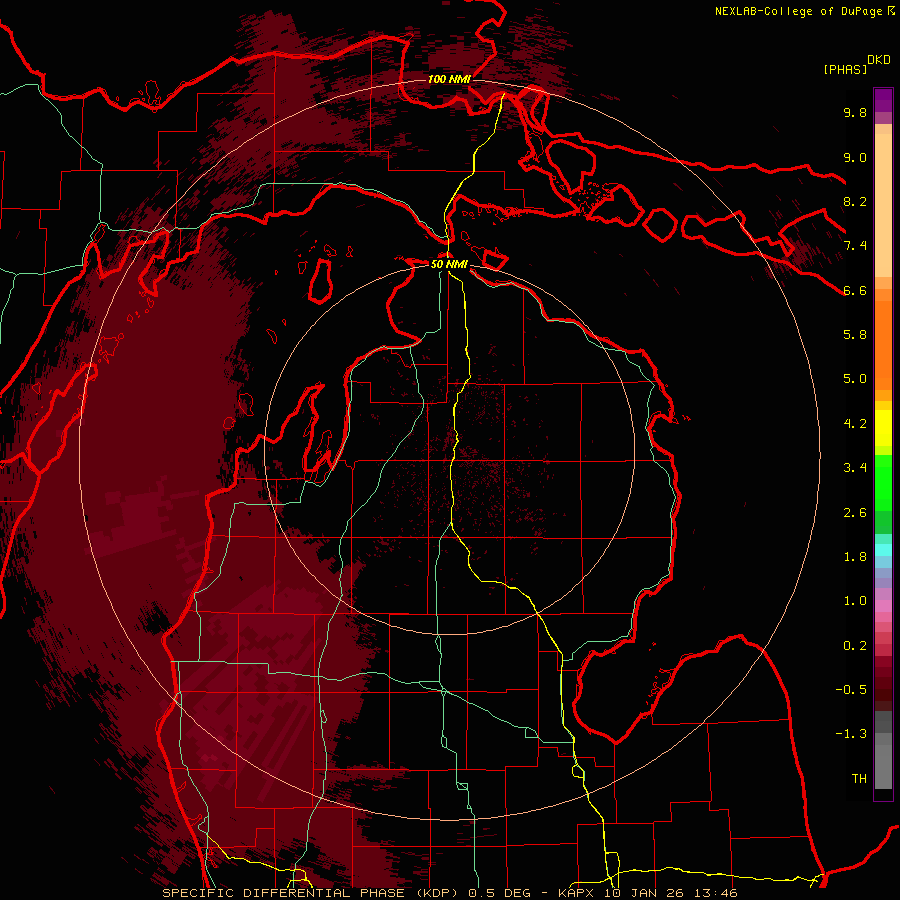Pick the gray color bar segment

coord(883,749)
